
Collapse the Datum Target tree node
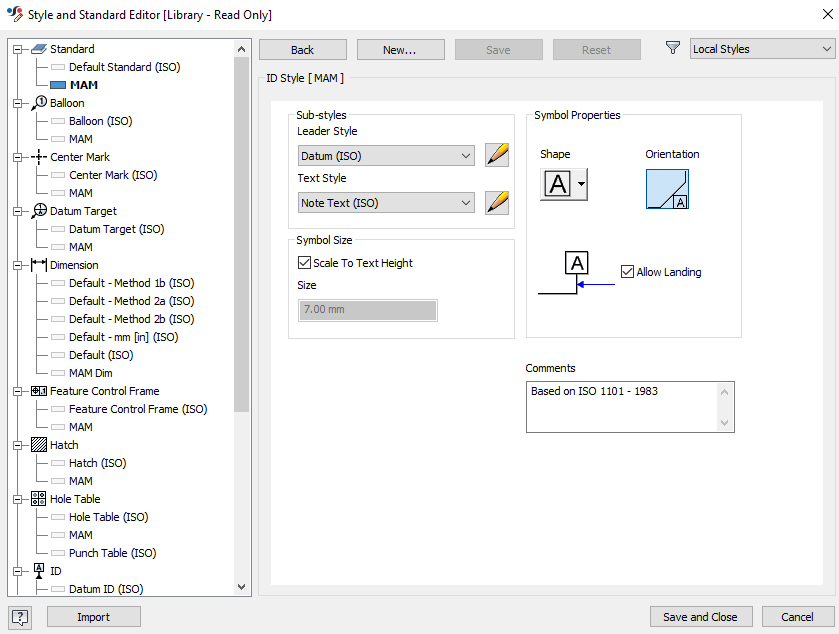coord(18,211)
